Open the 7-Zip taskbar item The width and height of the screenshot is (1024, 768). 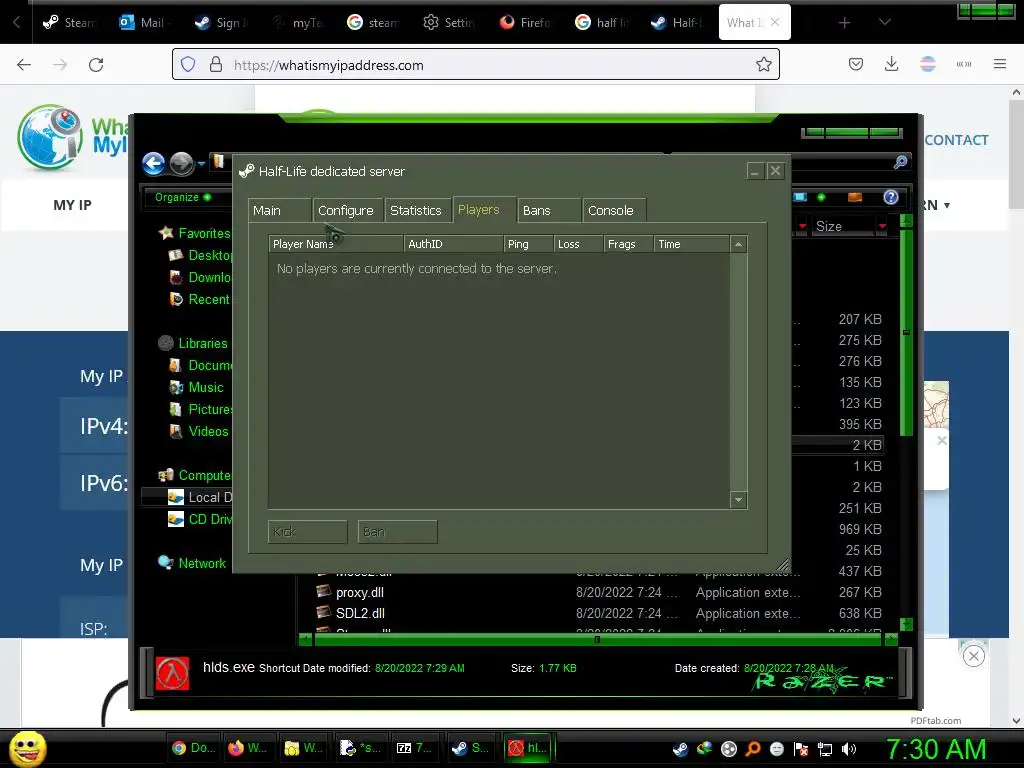[415, 748]
